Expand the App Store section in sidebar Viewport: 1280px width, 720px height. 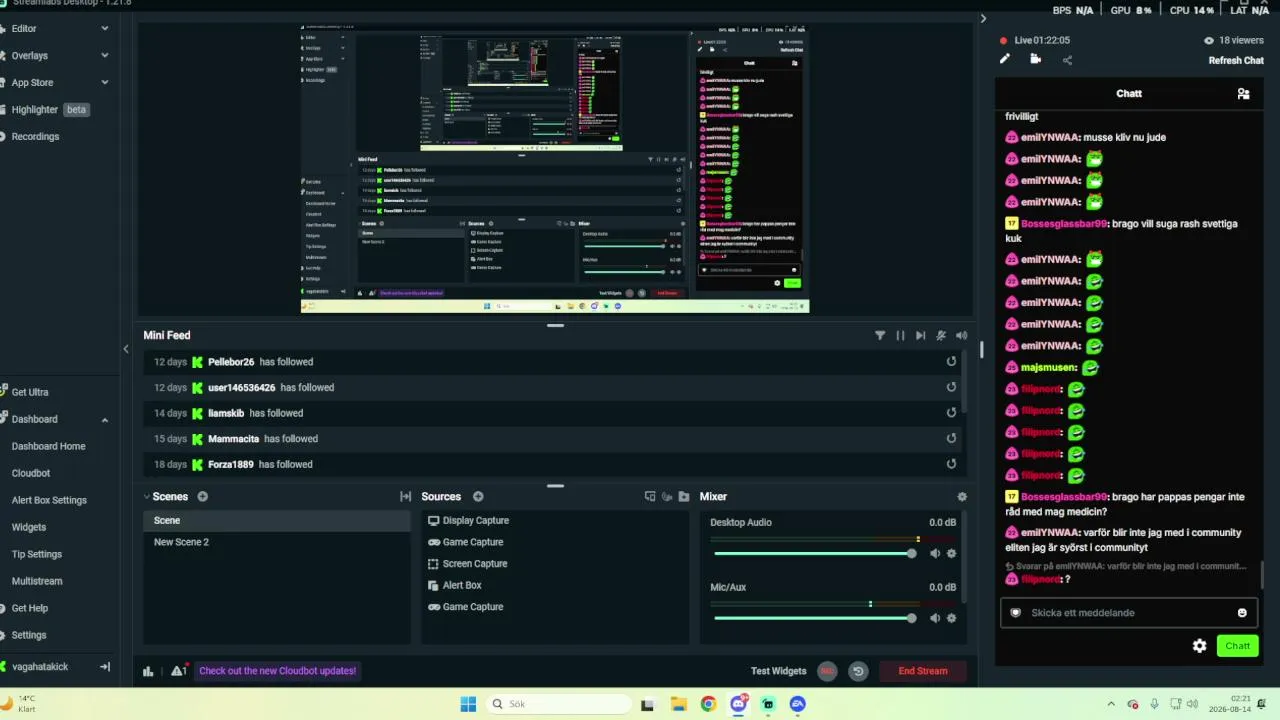pos(105,83)
